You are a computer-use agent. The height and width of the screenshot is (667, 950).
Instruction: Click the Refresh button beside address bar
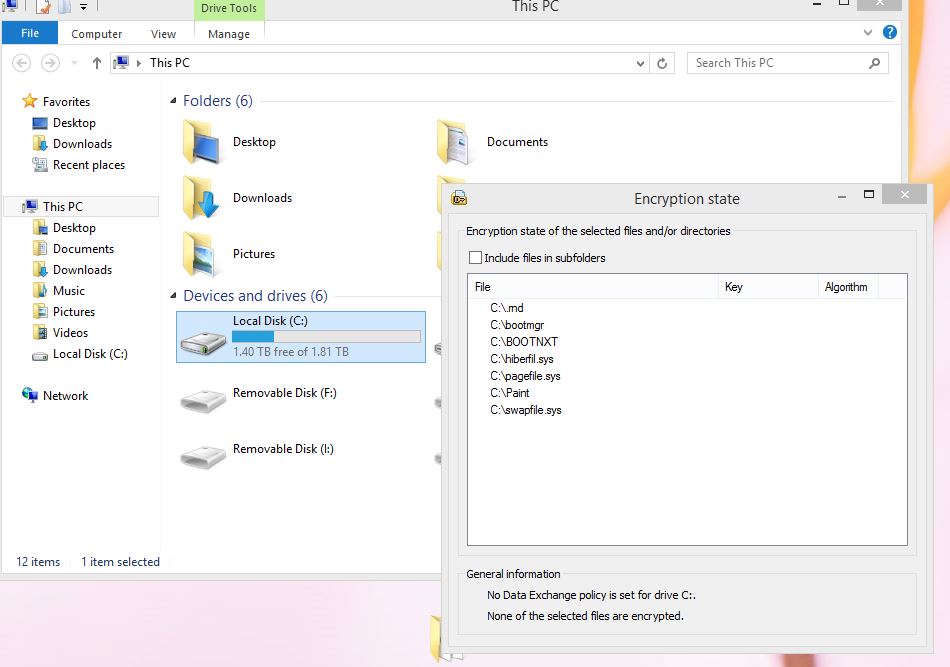(x=662, y=63)
